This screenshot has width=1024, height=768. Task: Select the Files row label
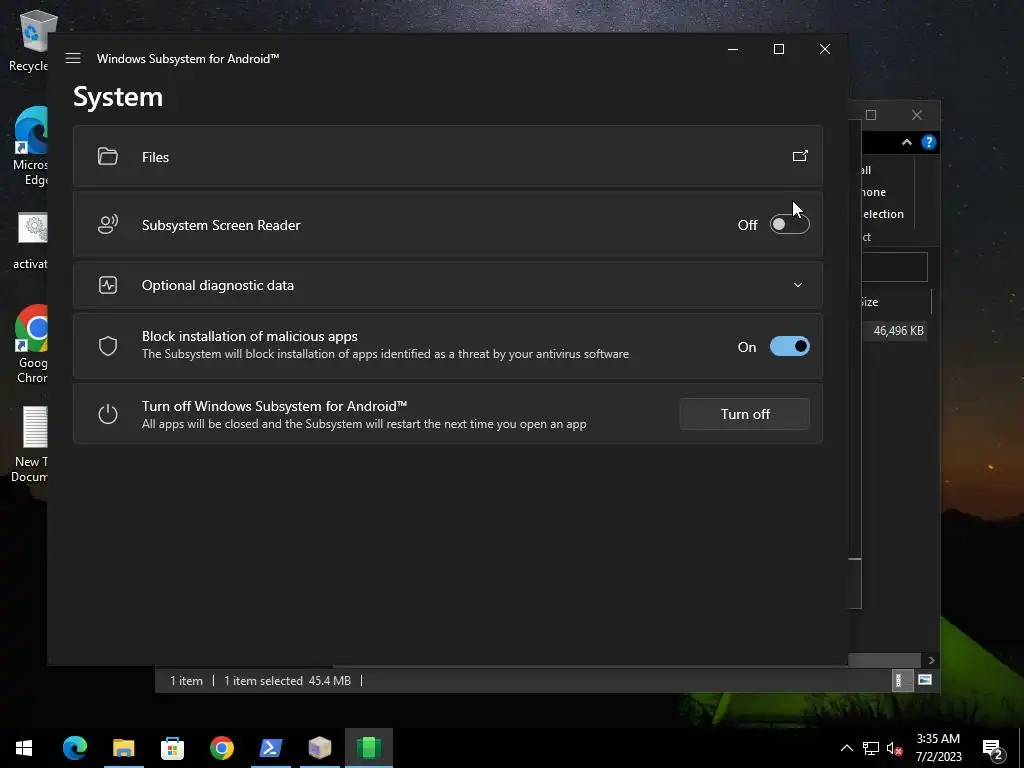pyautogui.click(x=155, y=157)
